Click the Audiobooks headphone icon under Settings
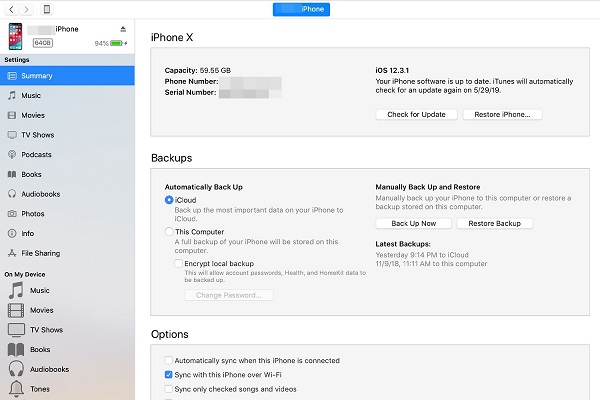The width and height of the screenshot is (600, 400). click(x=12, y=194)
